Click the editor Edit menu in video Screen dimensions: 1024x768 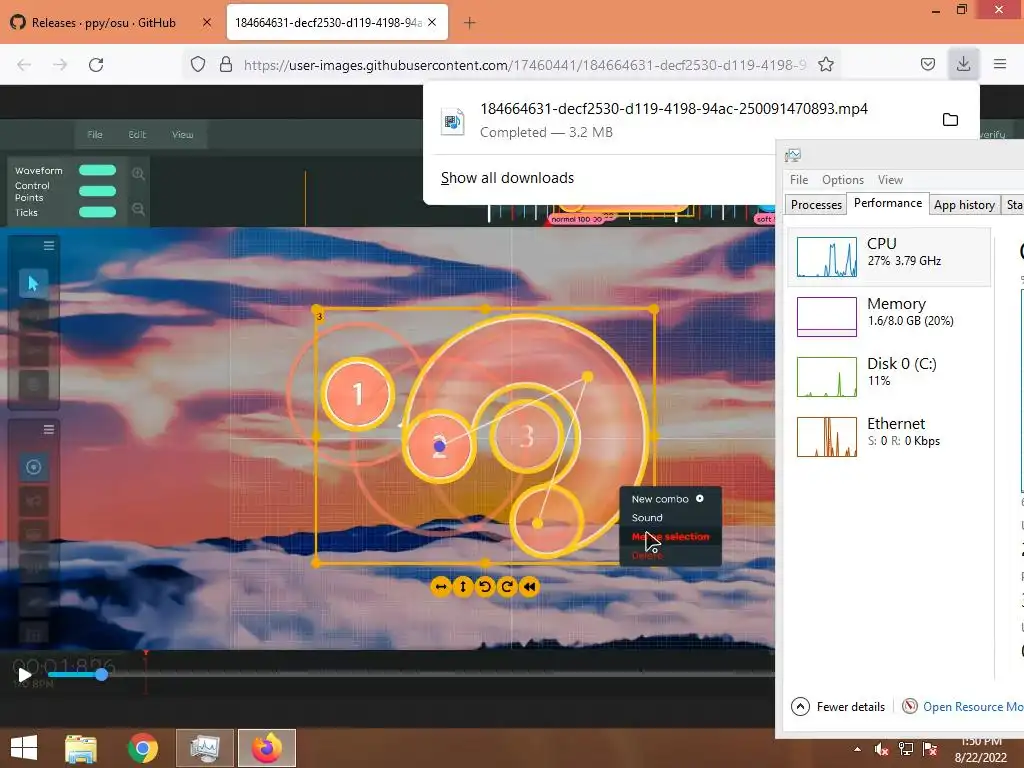click(137, 135)
